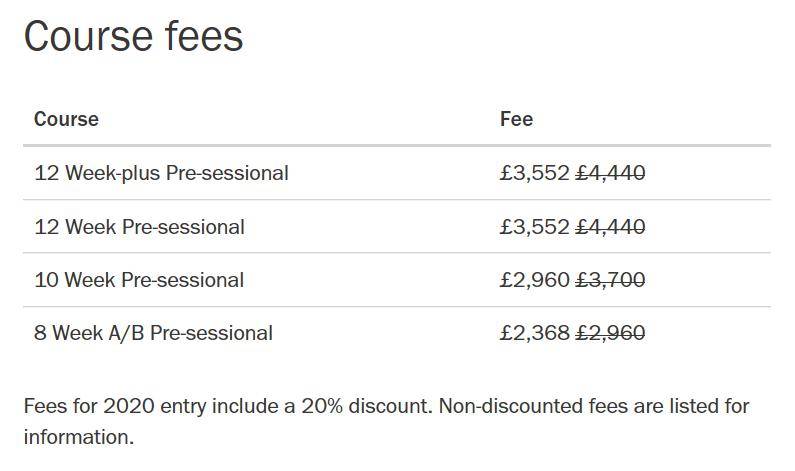Select the 12 Week-plus Pre-sessional course name
This screenshot has height=471, width=795.
point(161,173)
